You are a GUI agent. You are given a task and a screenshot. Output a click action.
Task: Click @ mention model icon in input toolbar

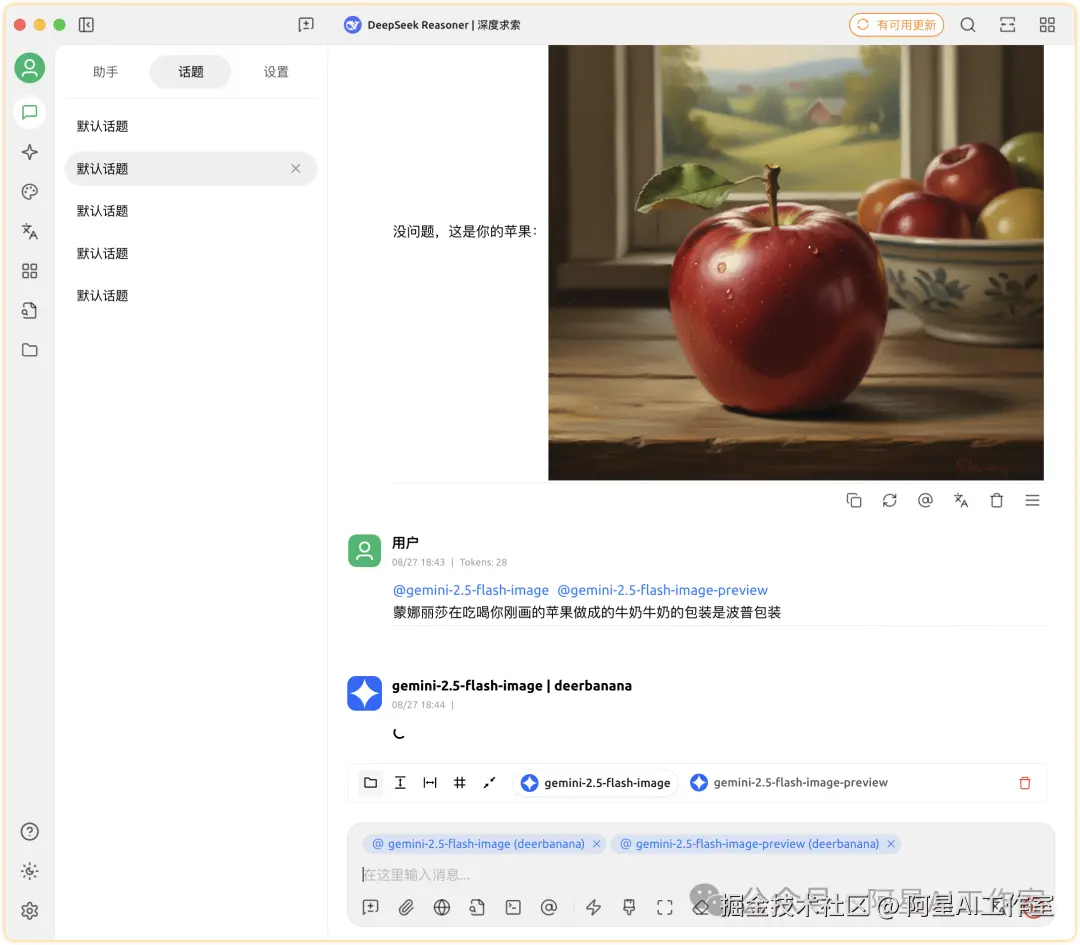coord(549,908)
